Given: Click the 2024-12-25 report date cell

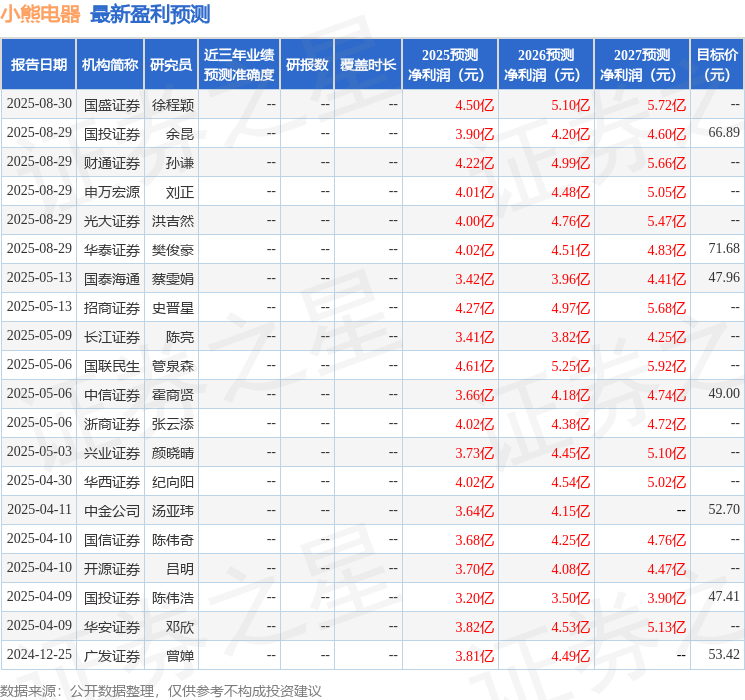Looking at the screenshot, I should point(39,655).
